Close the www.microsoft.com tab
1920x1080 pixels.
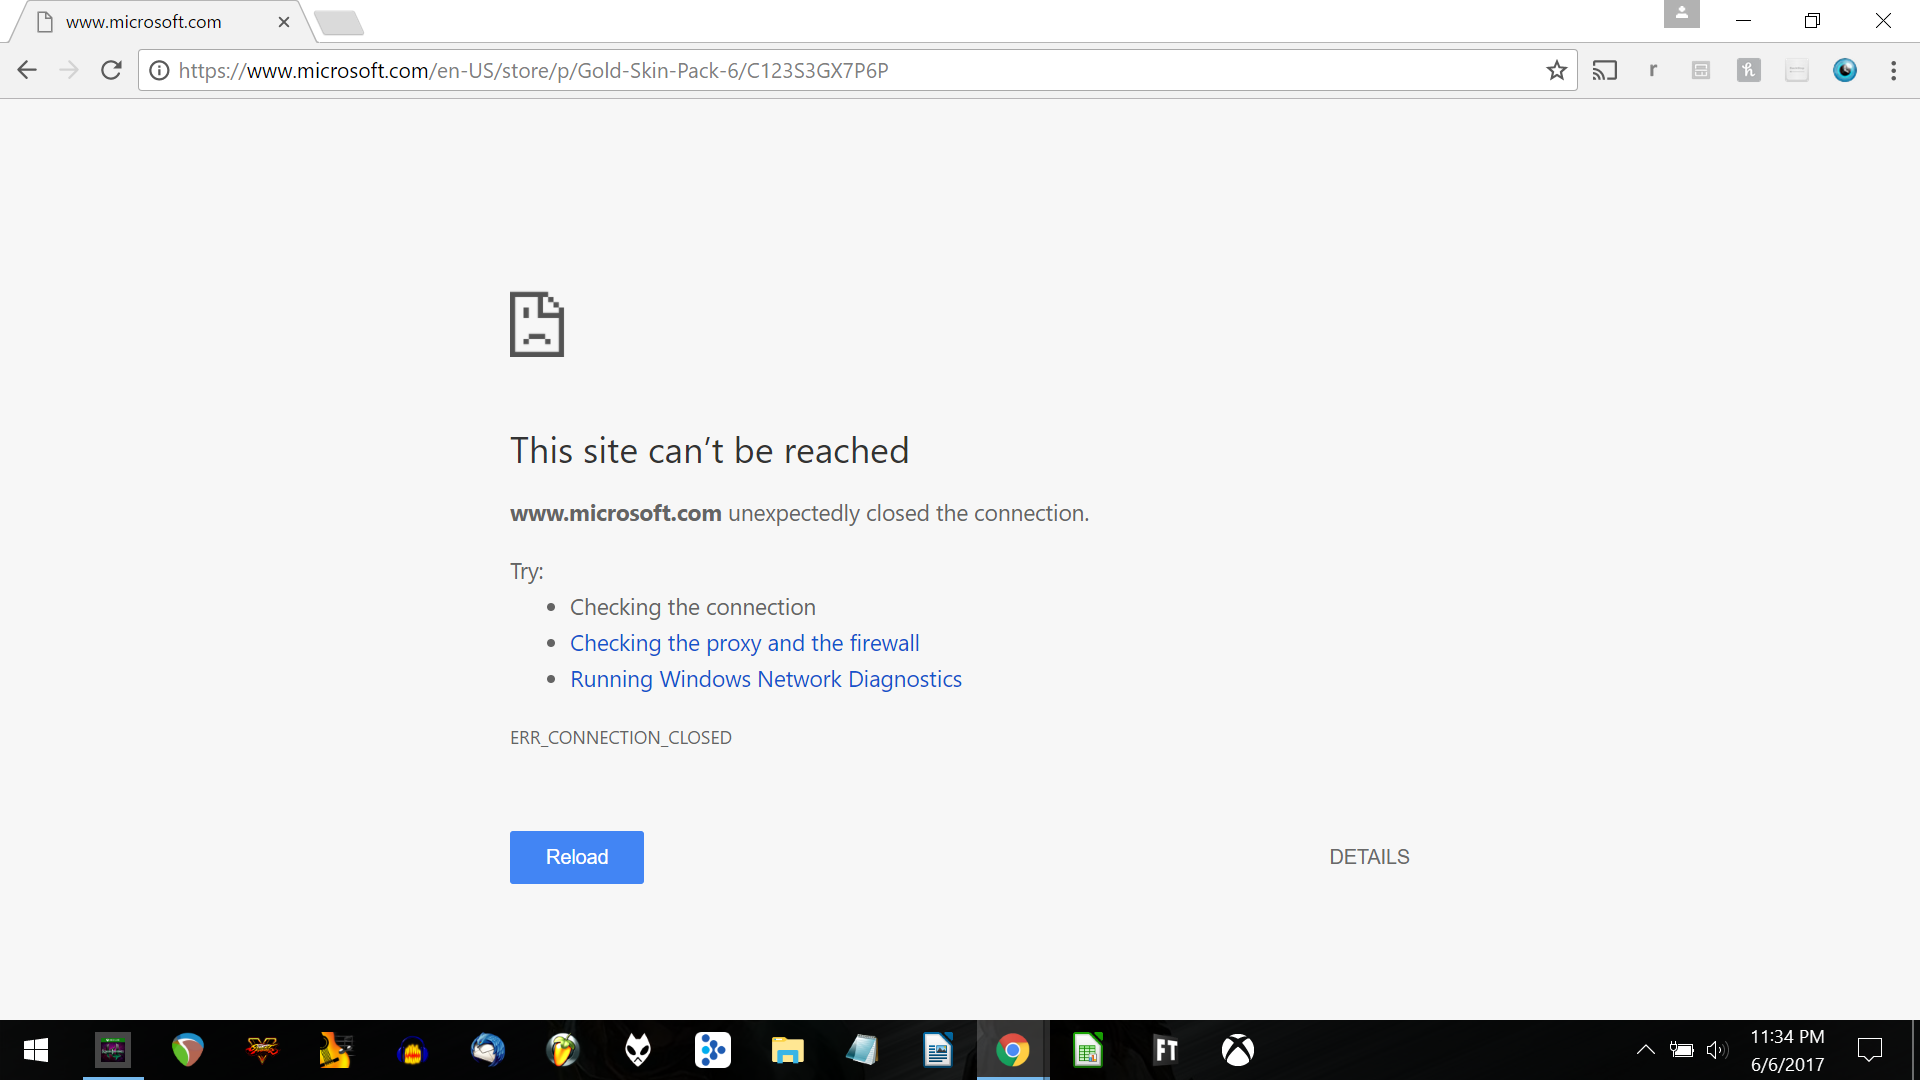click(x=284, y=22)
